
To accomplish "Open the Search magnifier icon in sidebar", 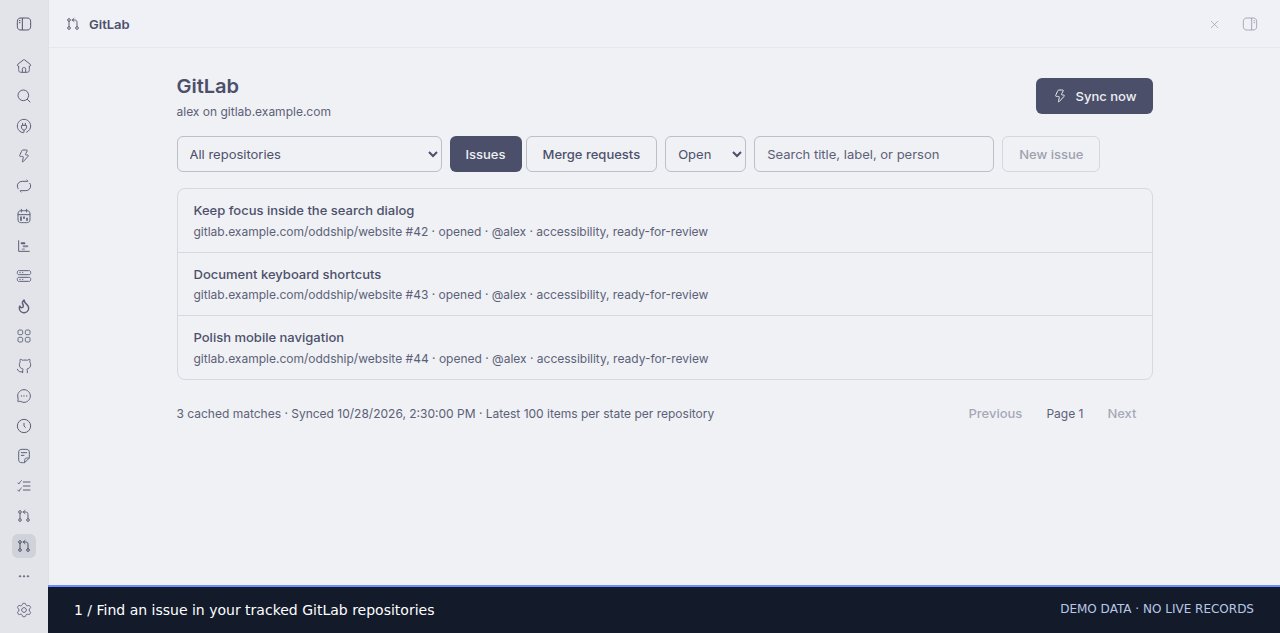I will coord(24,96).
